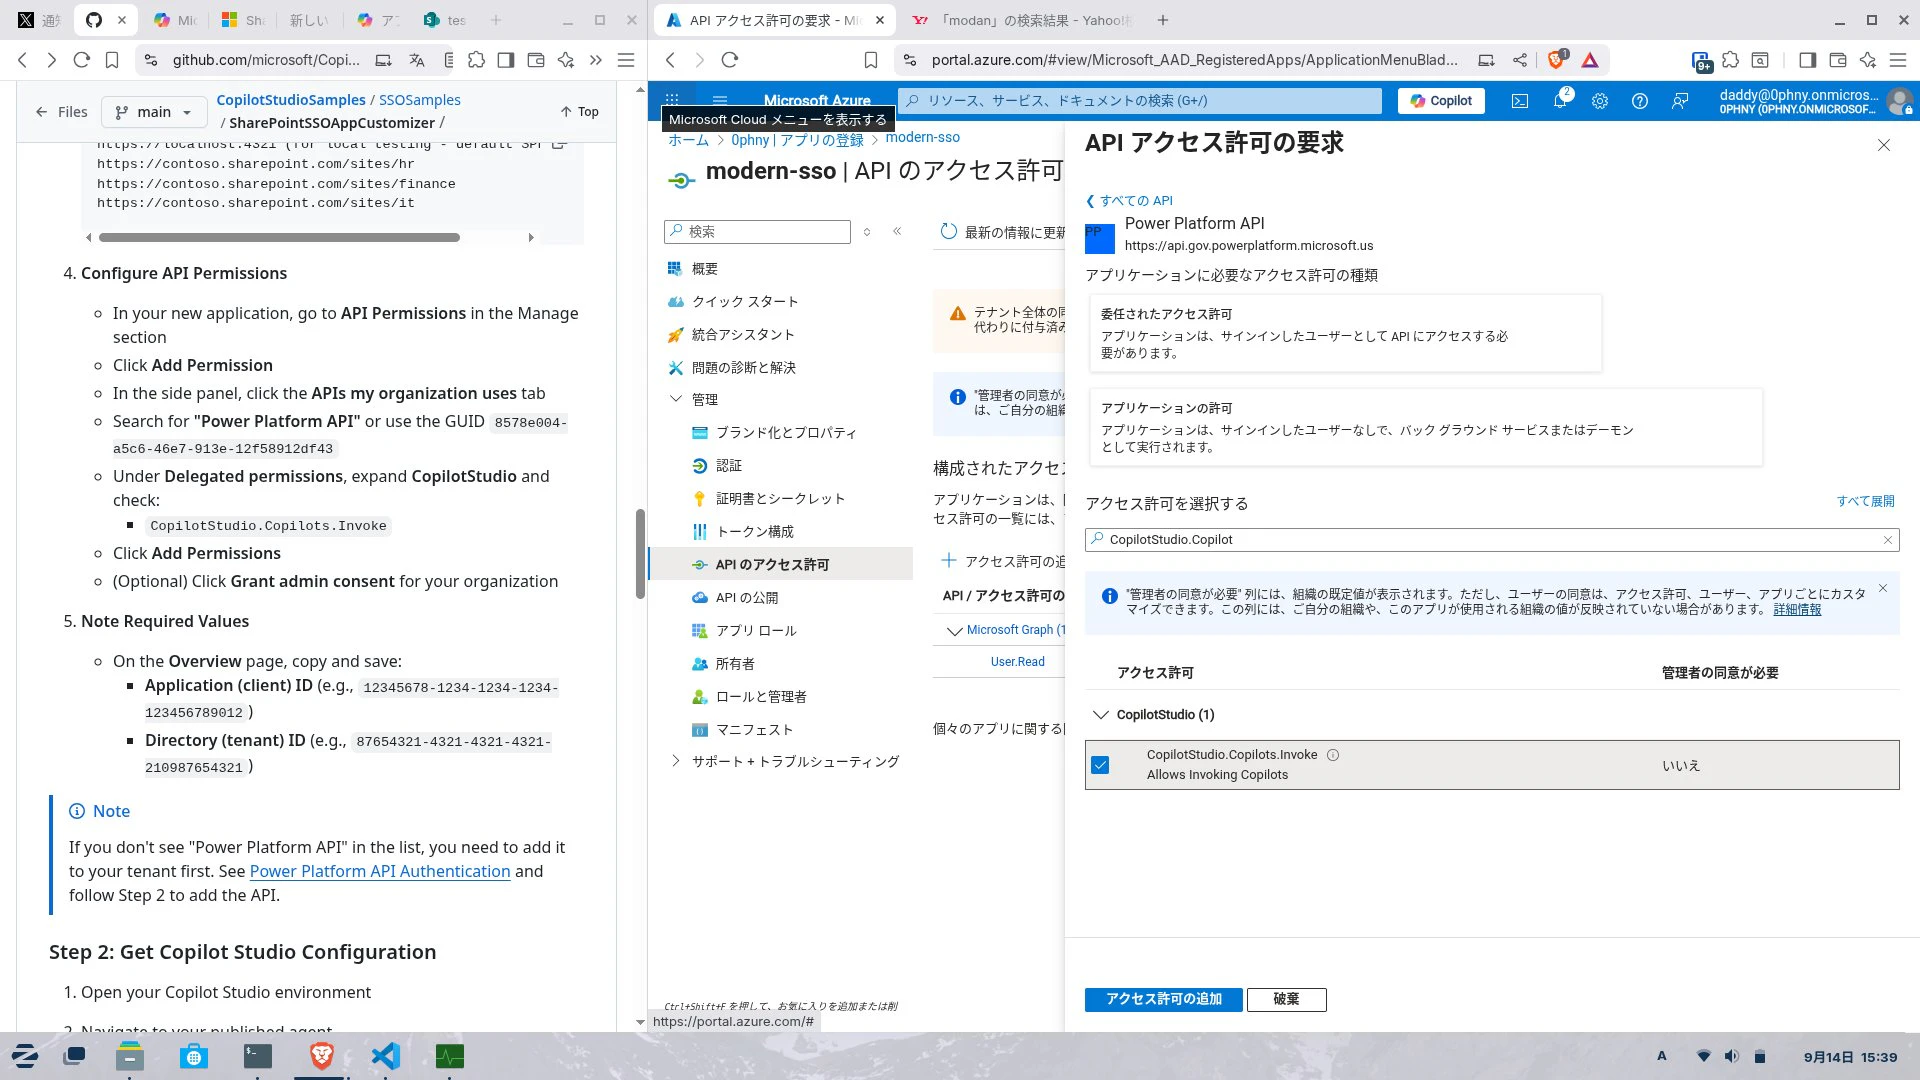Viewport: 1920px width, 1080px height.
Task: Open Azure feedback icon
Action: 1680,101
